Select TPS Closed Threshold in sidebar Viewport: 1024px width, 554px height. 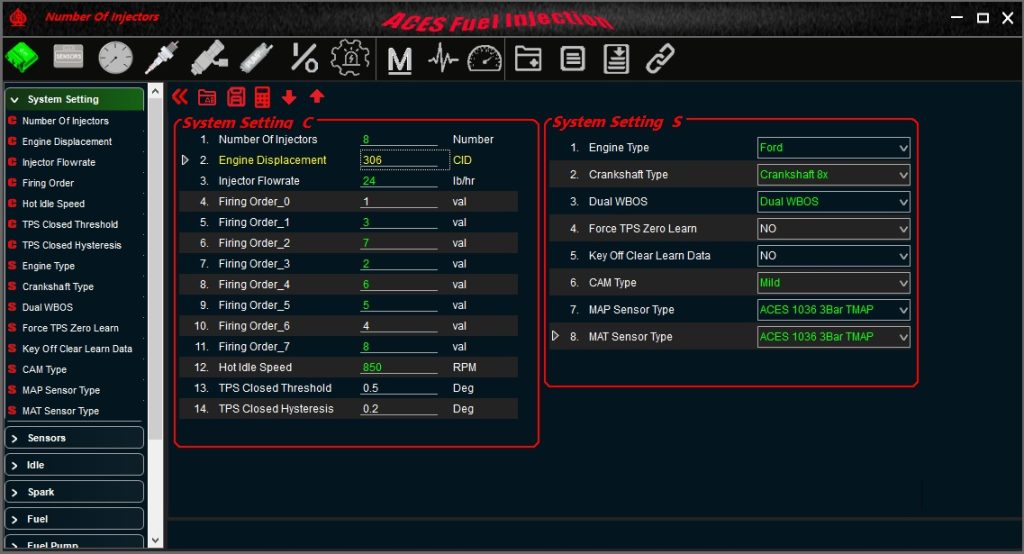(x=70, y=224)
